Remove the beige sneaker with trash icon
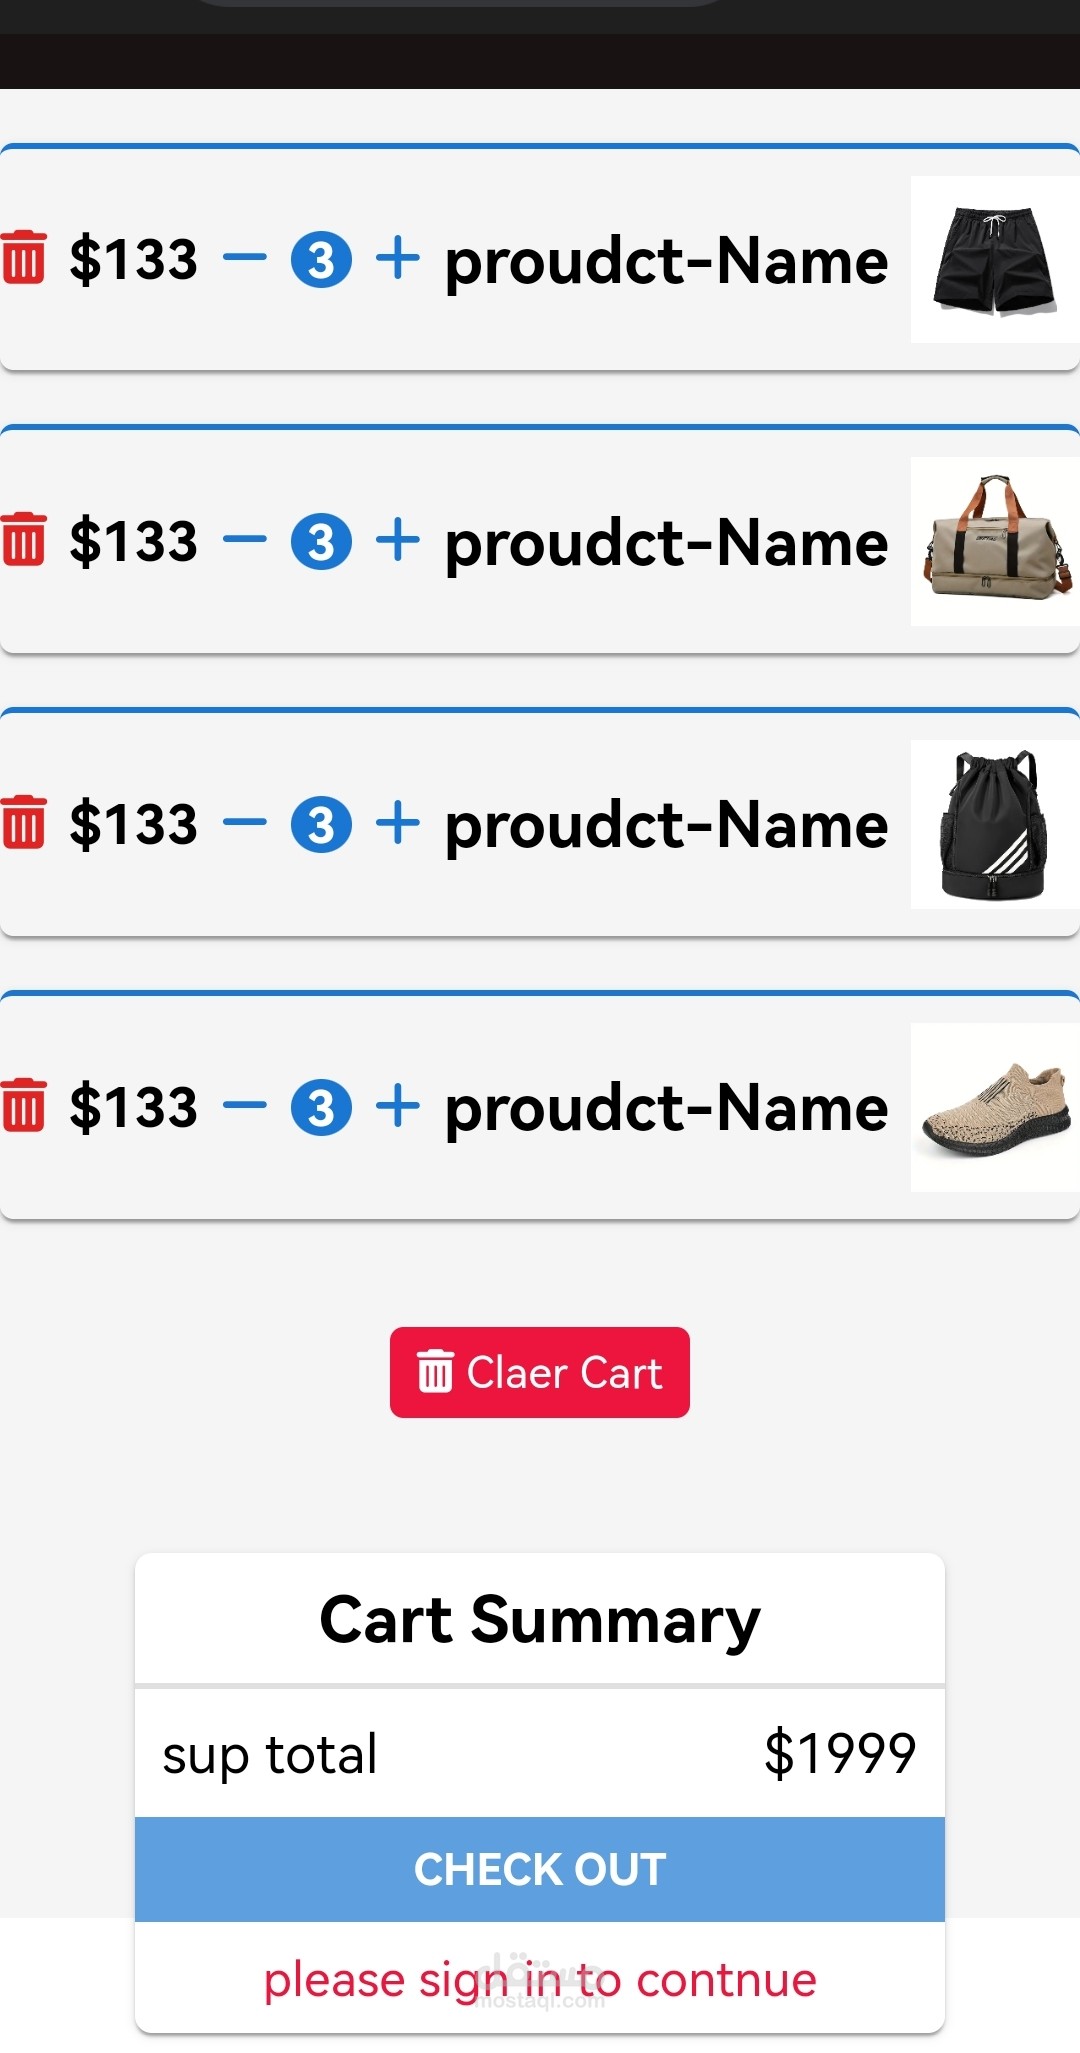 pyautogui.click(x=23, y=1106)
